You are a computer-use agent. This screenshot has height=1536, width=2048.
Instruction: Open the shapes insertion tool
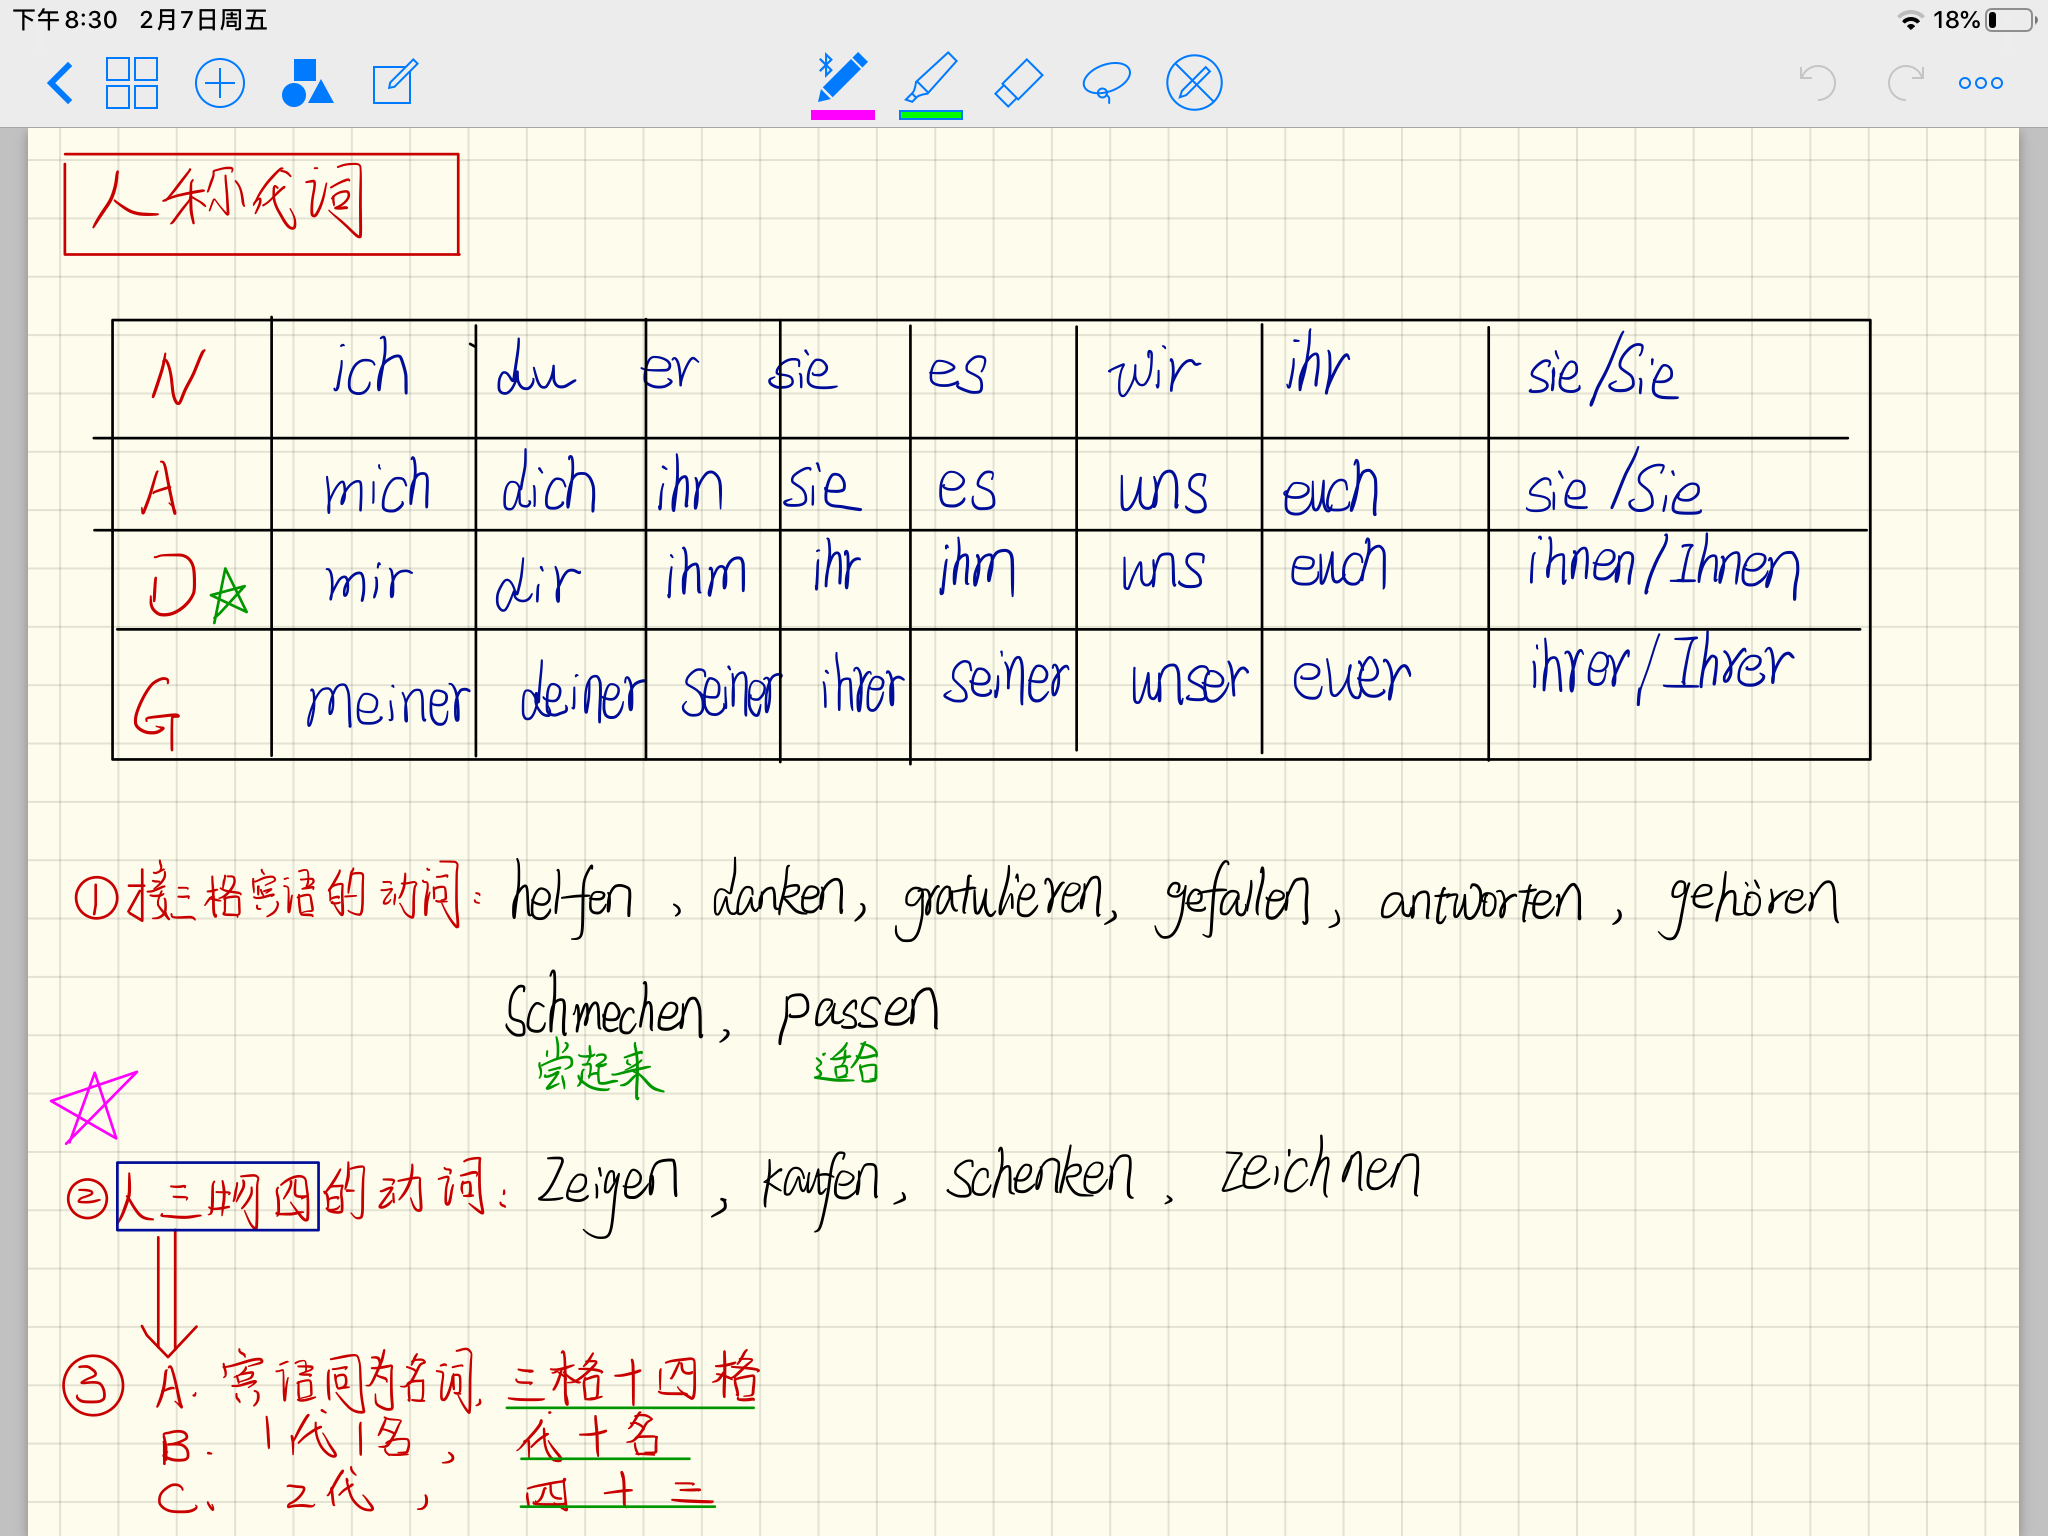[306, 83]
